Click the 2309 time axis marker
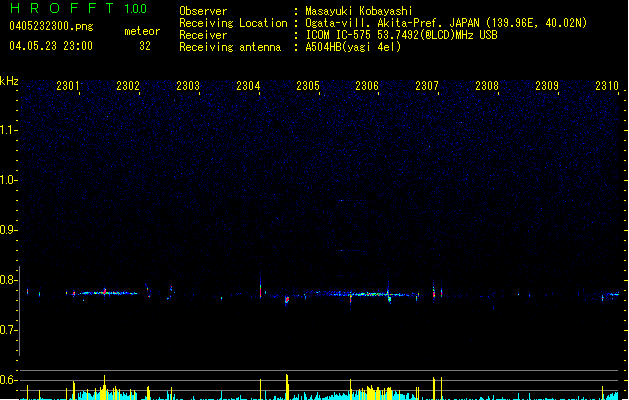The image size is (629, 400). pos(547,86)
